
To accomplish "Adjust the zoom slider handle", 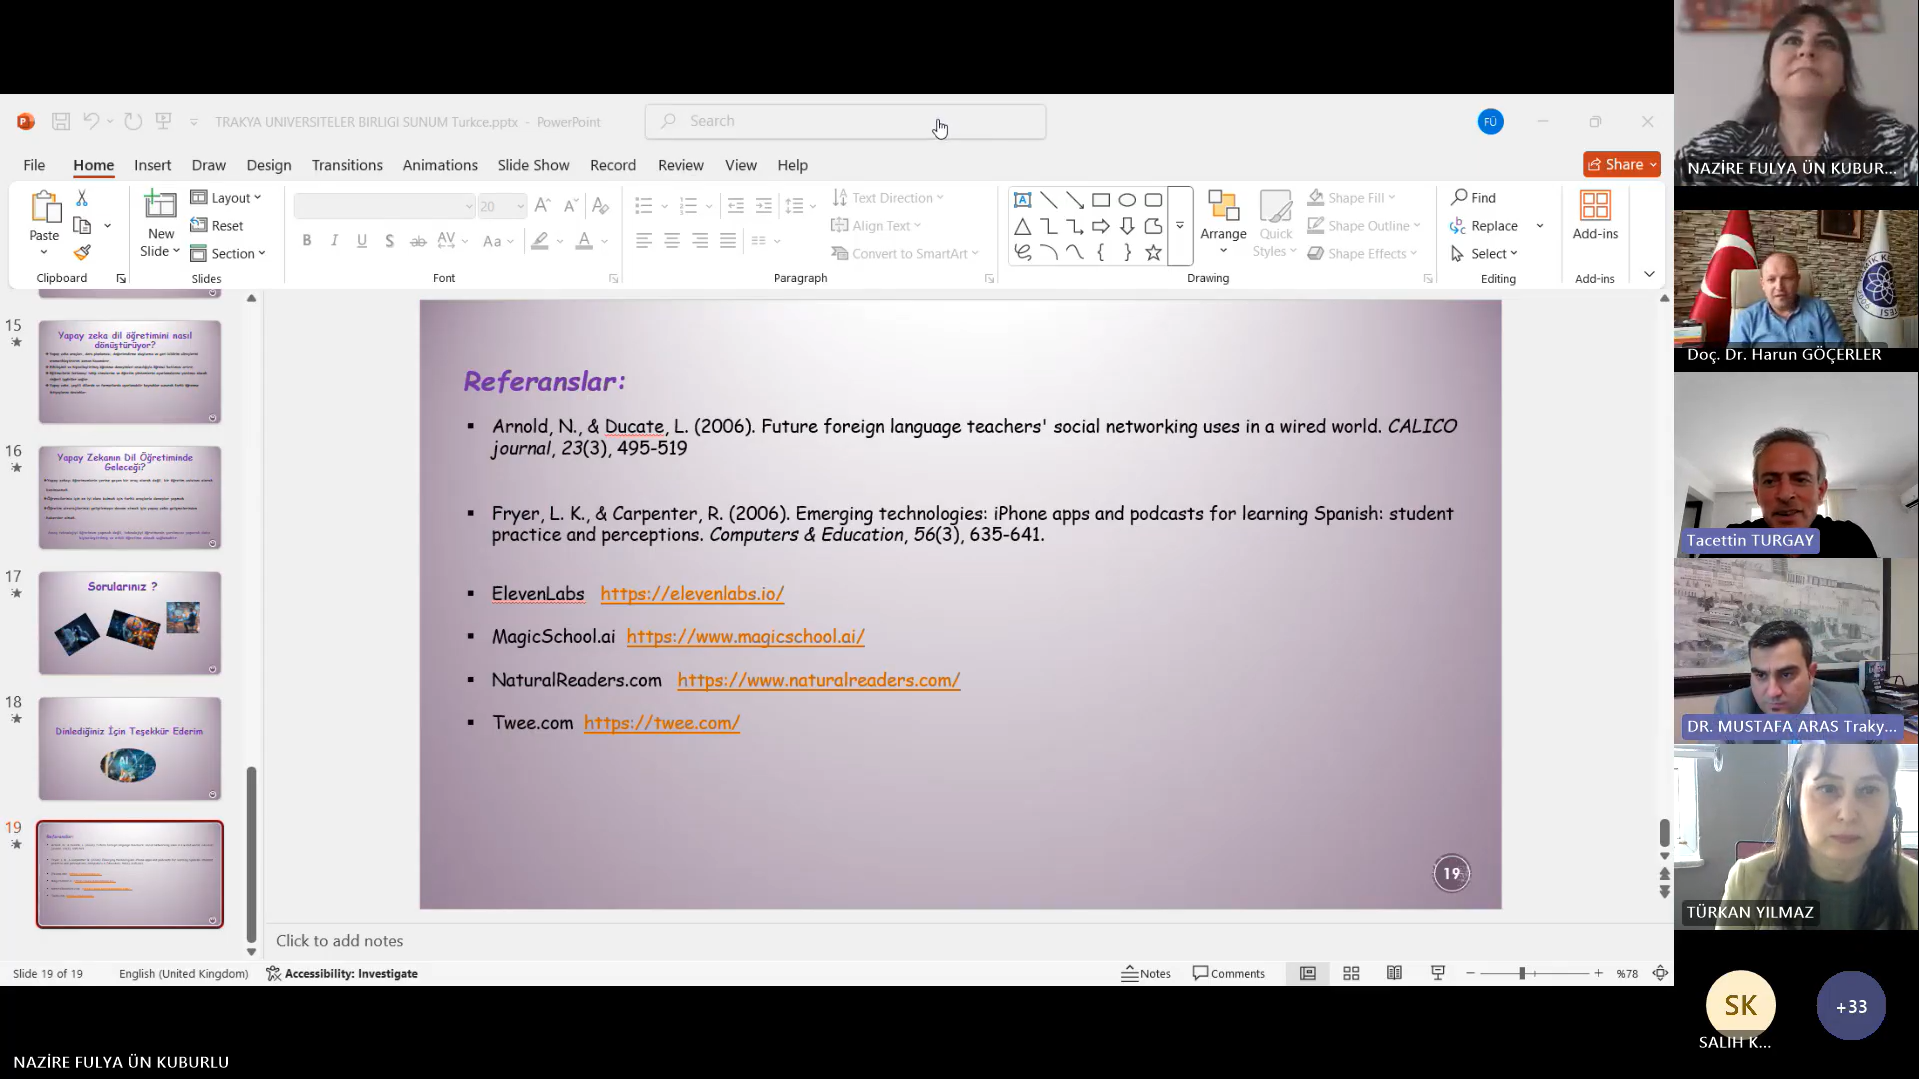I will click(x=1522, y=973).
